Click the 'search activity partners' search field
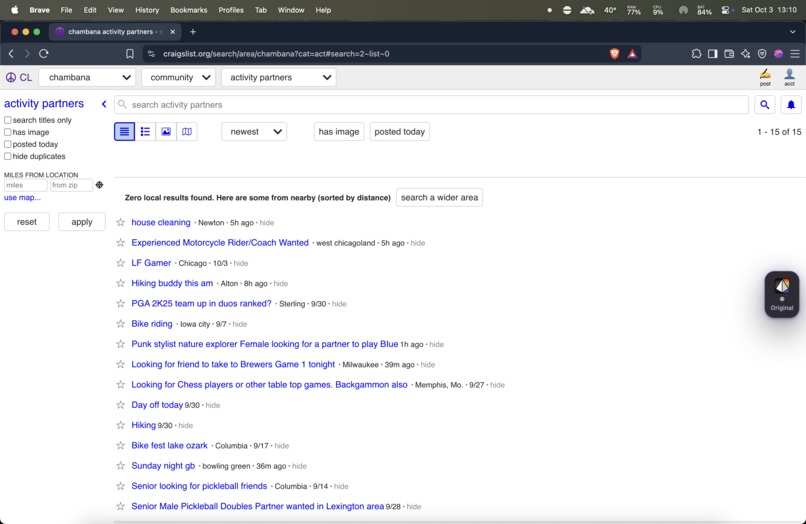This screenshot has width=806, height=524. click(431, 105)
